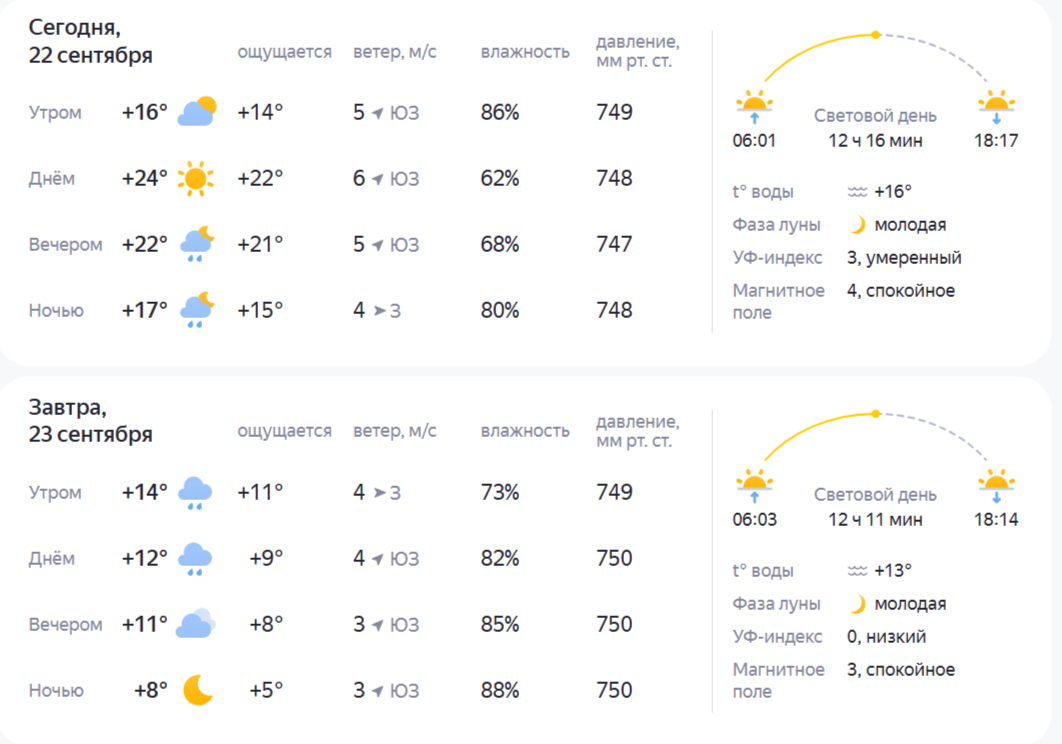The width and height of the screenshot is (1062, 744).
Task: Click today's Световой день 12 ч 16 мин text
Action: [x=875, y=128]
